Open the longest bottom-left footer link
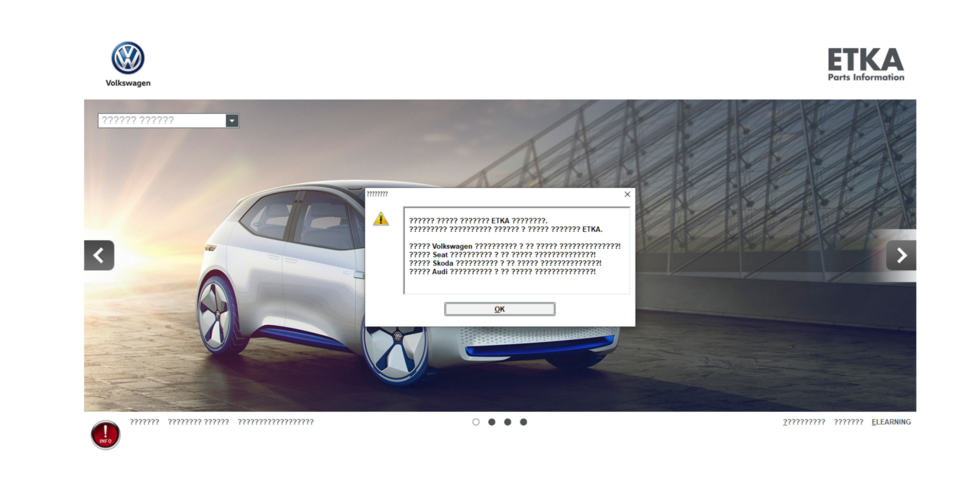Image resolution: width=974 pixels, height=480 pixels. tap(276, 422)
